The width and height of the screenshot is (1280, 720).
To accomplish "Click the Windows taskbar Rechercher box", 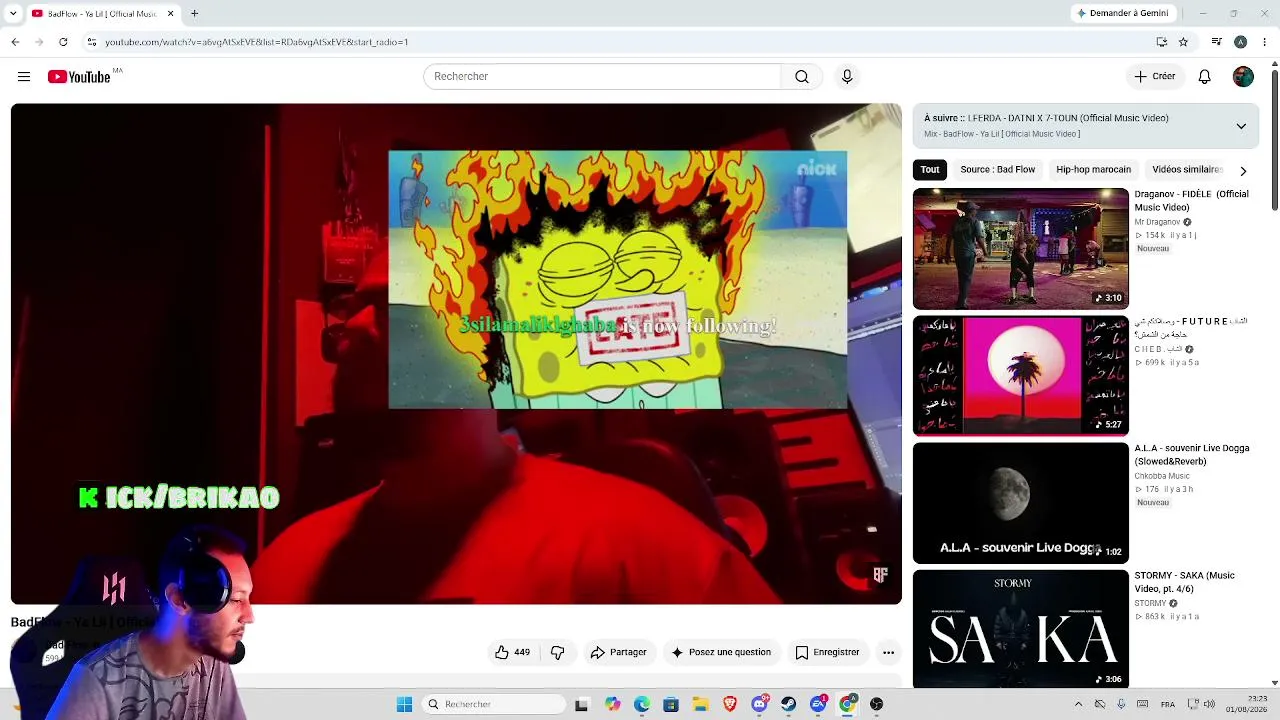I will (x=494, y=704).
